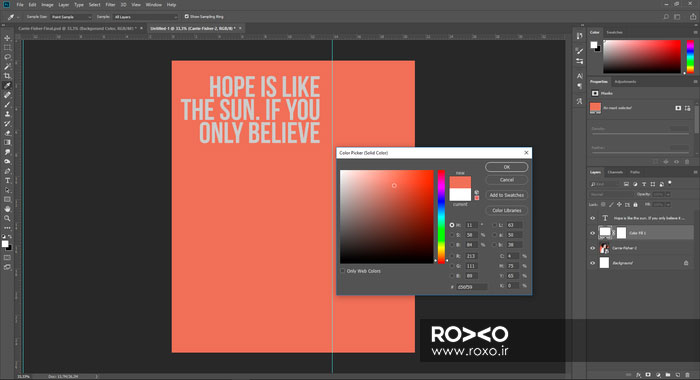Select the Rectangle shape tool

7,199
